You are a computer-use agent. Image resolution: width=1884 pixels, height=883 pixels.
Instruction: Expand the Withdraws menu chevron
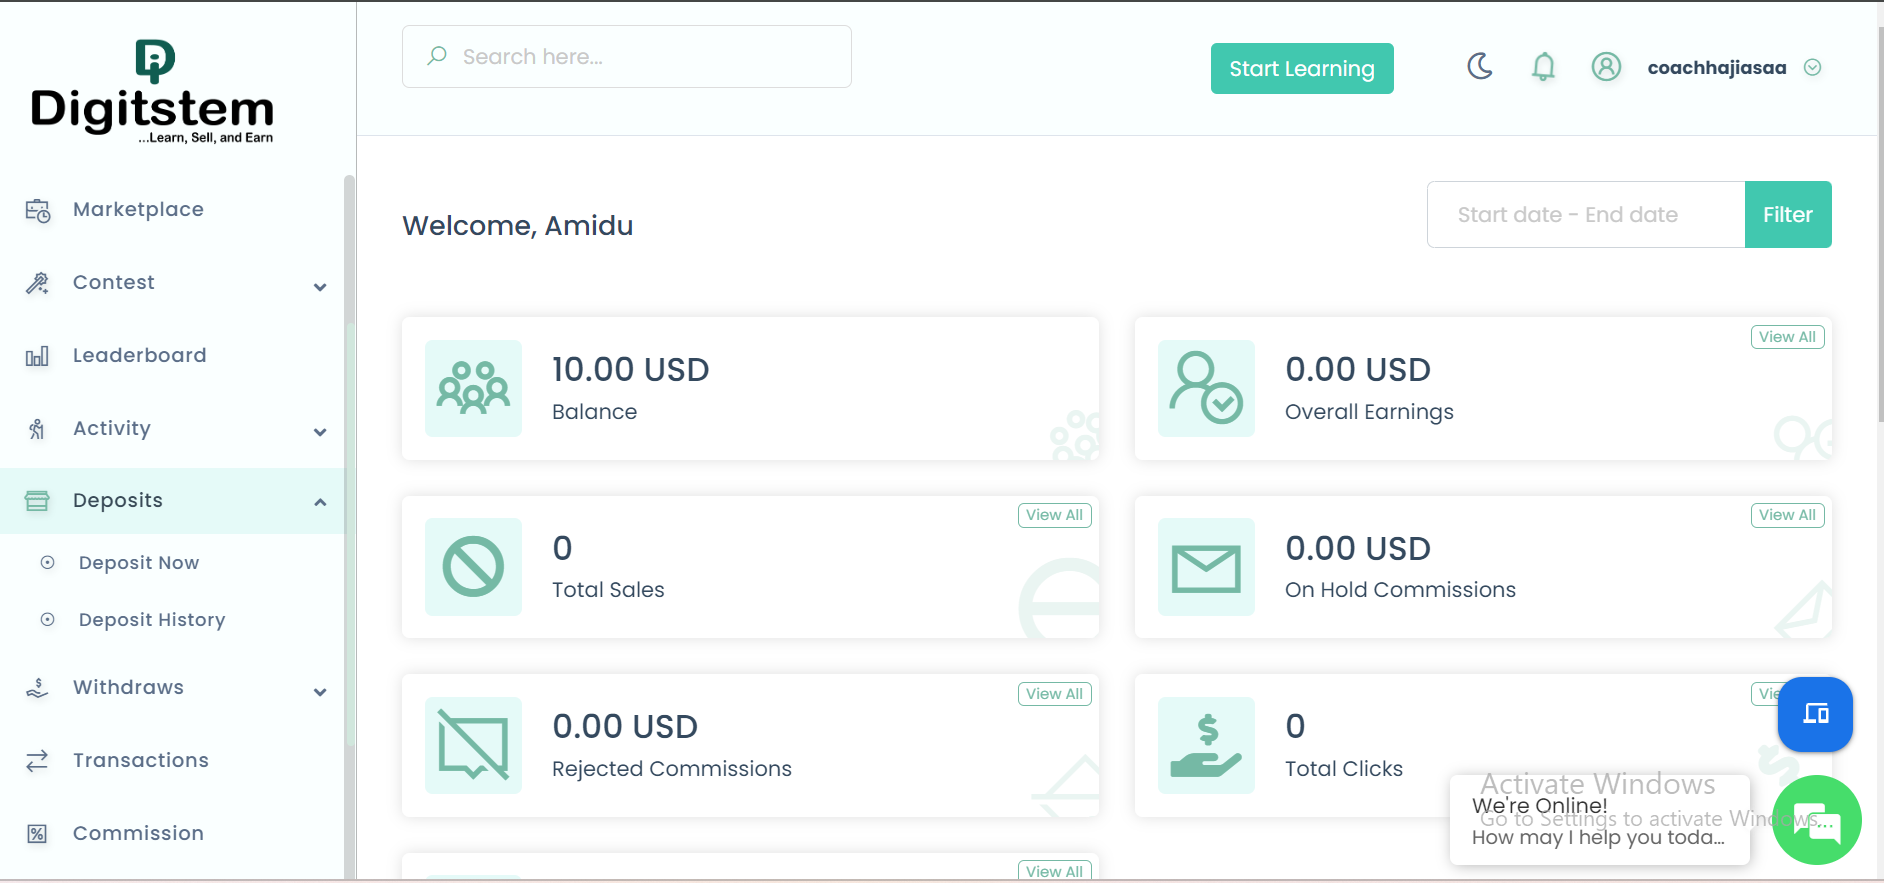click(320, 692)
